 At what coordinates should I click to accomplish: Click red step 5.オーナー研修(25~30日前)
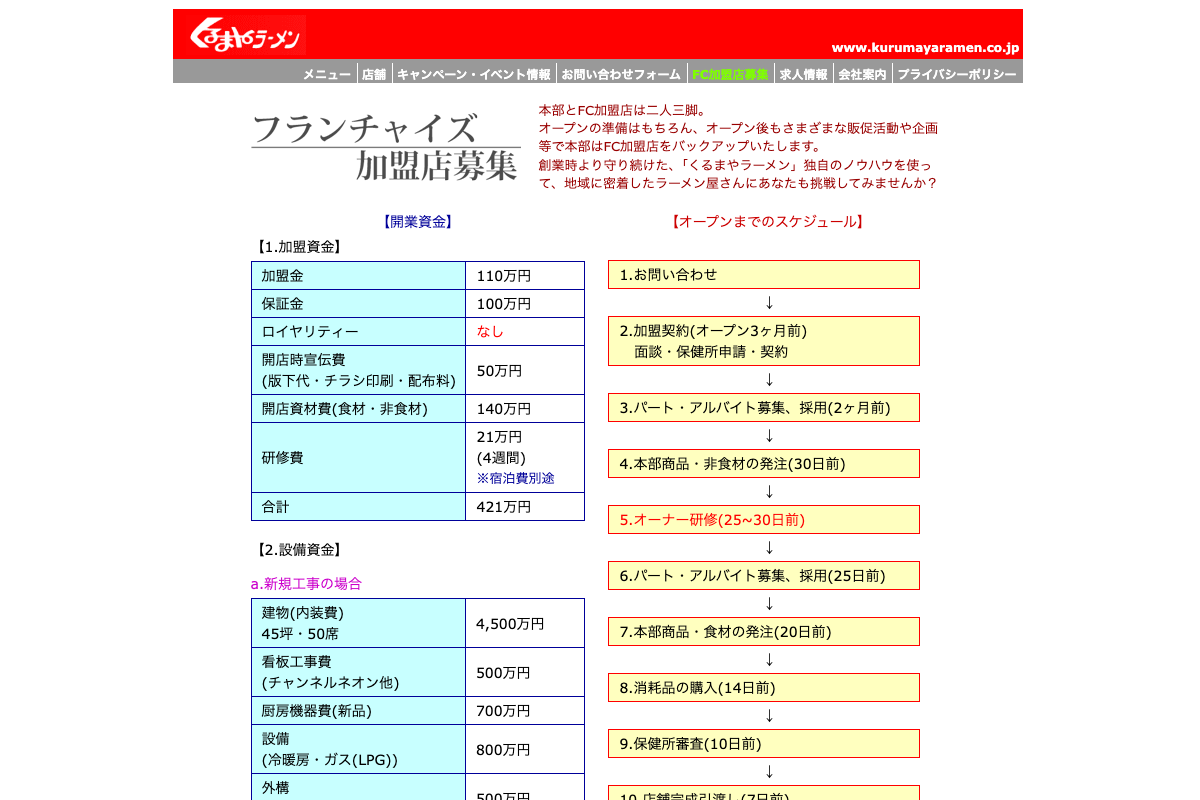pyautogui.click(x=764, y=520)
